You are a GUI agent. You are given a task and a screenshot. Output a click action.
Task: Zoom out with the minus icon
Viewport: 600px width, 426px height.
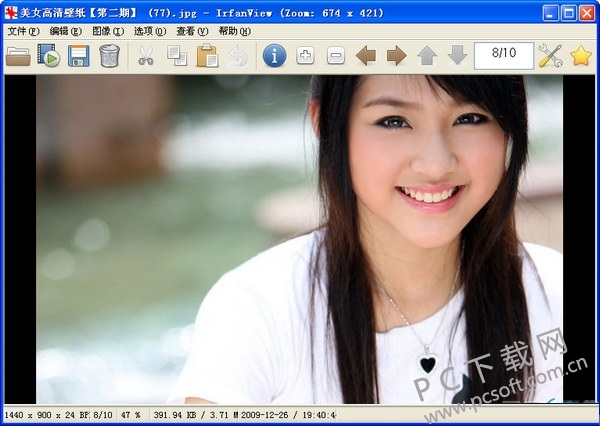point(336,56)
